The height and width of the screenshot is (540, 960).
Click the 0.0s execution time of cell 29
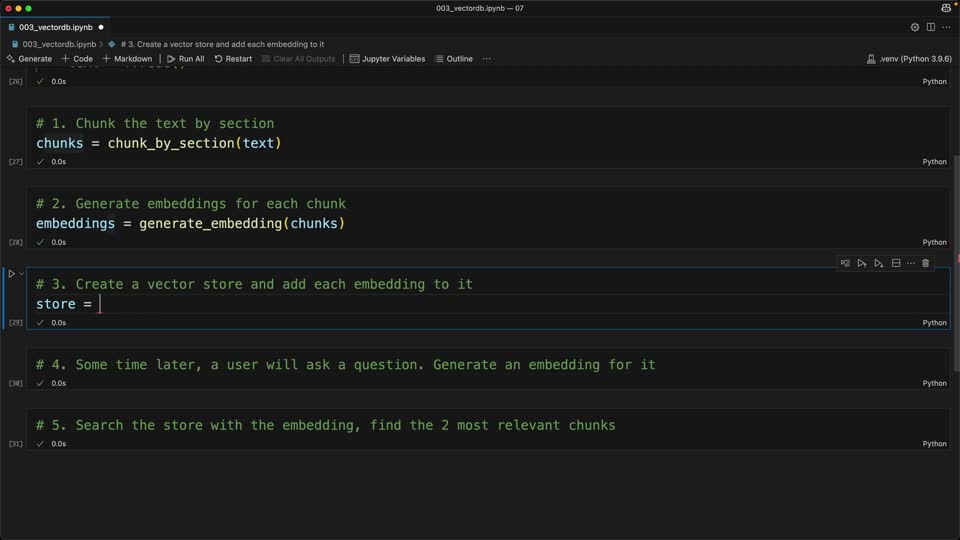point(59,323)
